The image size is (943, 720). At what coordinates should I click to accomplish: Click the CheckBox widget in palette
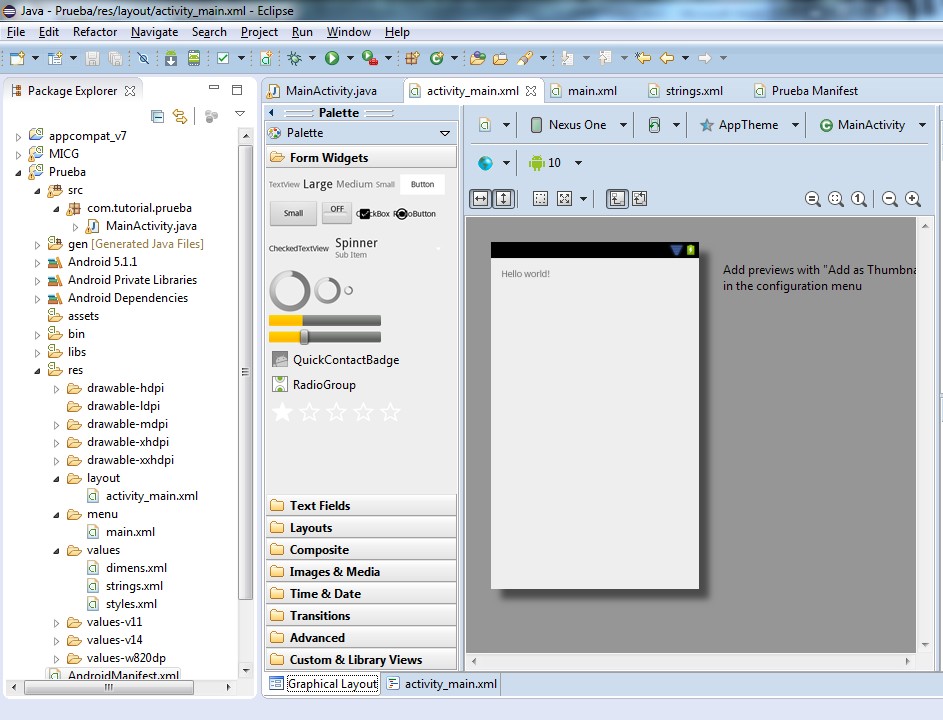click(373, 214)
